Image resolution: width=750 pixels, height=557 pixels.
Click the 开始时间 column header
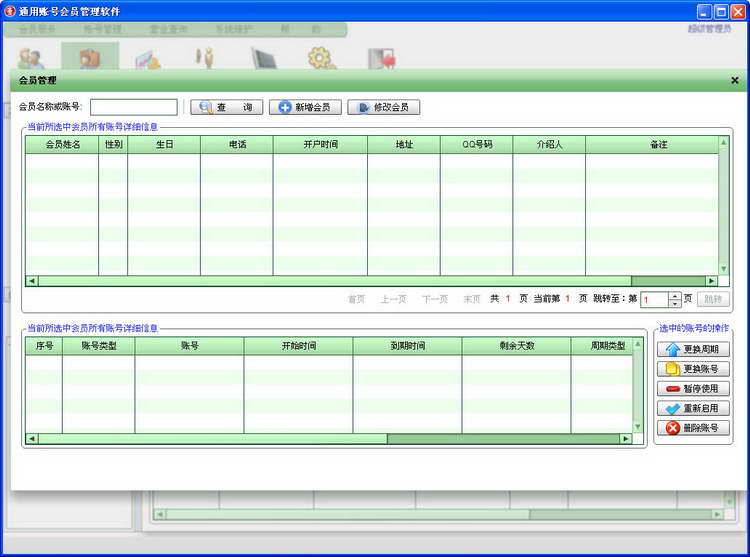(298, 346)
